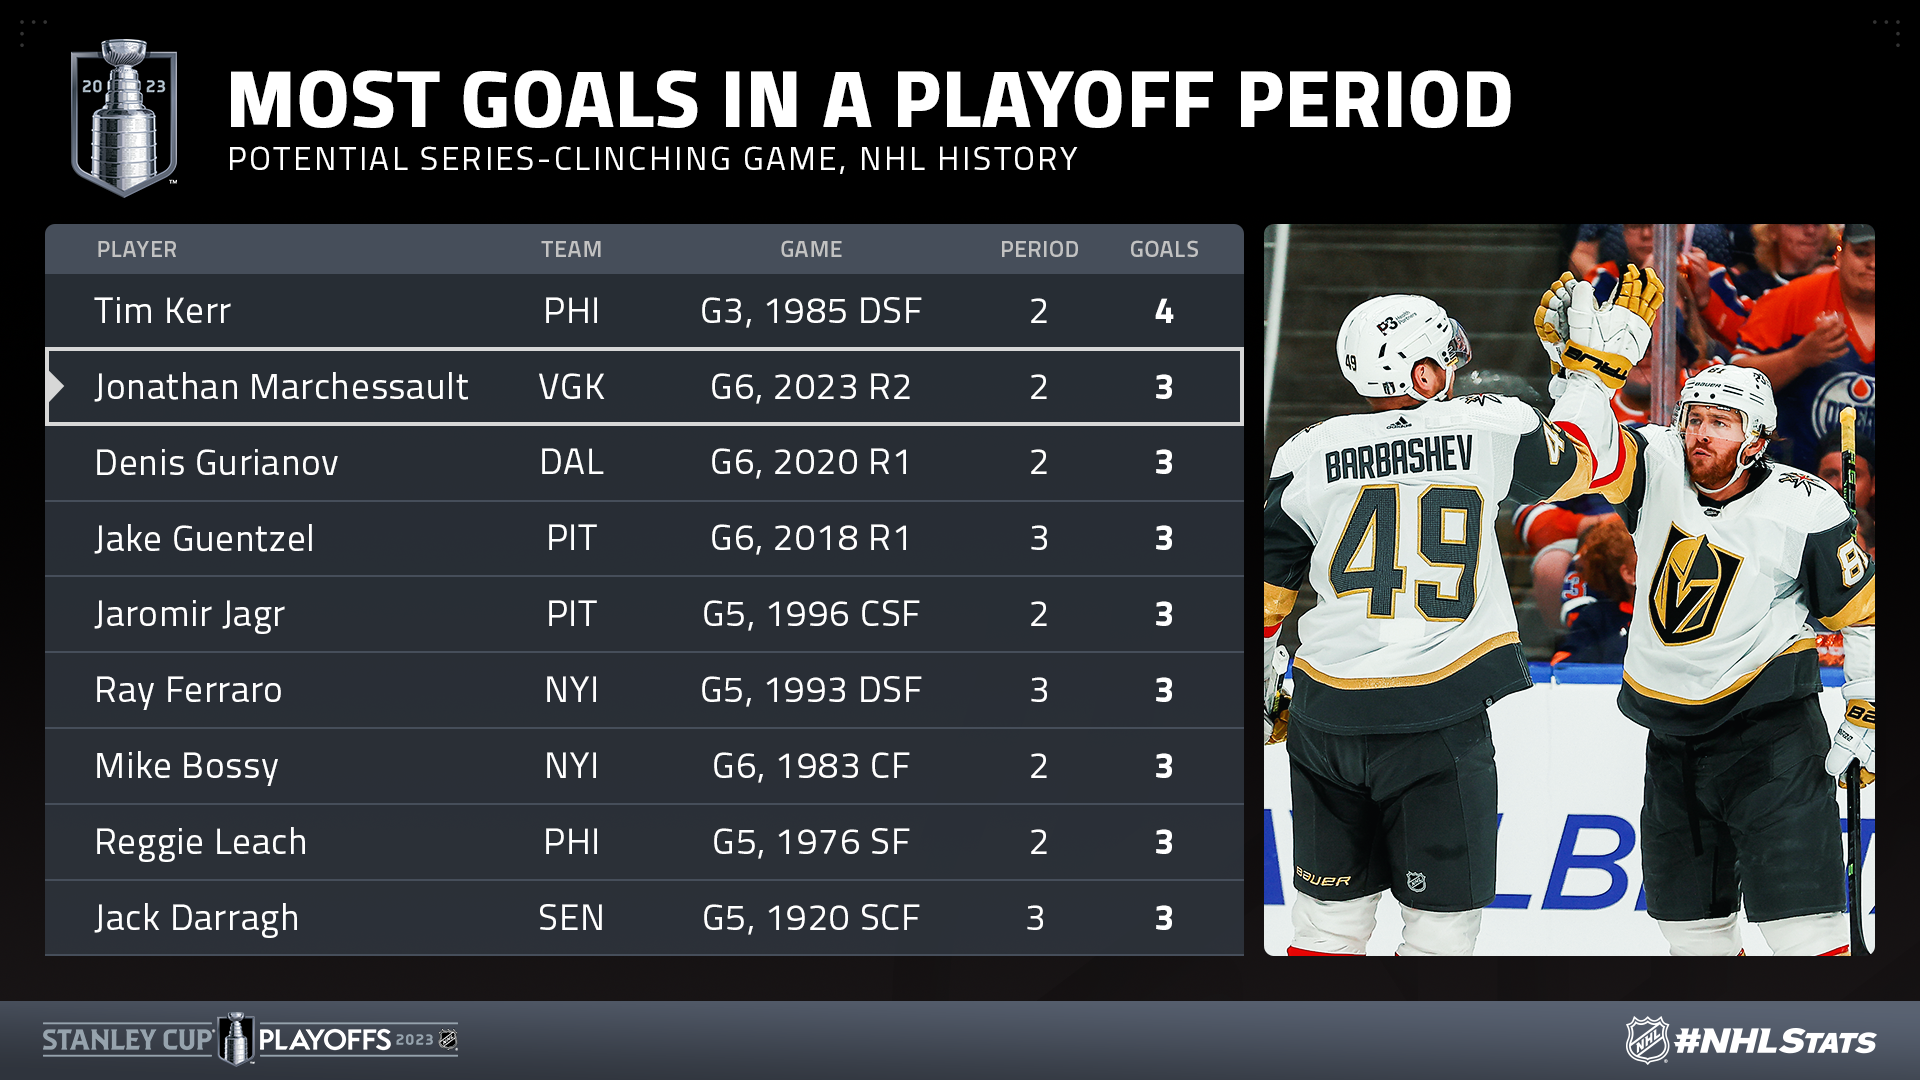Image resolution: width=1920 pixels, height=1080 pixels.
Task: Click the PERIOD column header
Action: tap(1039, 250)
